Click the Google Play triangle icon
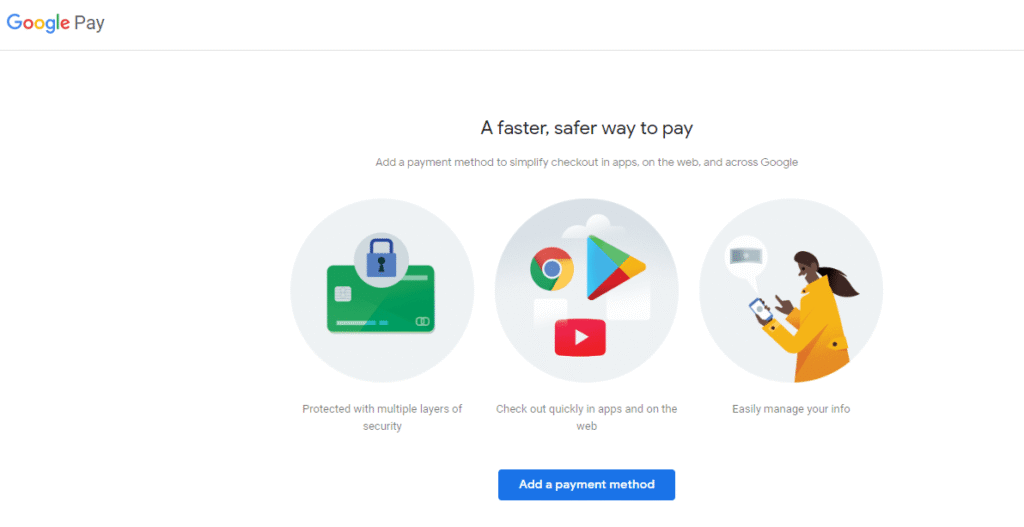1024x527 pixels. [614, 267]
